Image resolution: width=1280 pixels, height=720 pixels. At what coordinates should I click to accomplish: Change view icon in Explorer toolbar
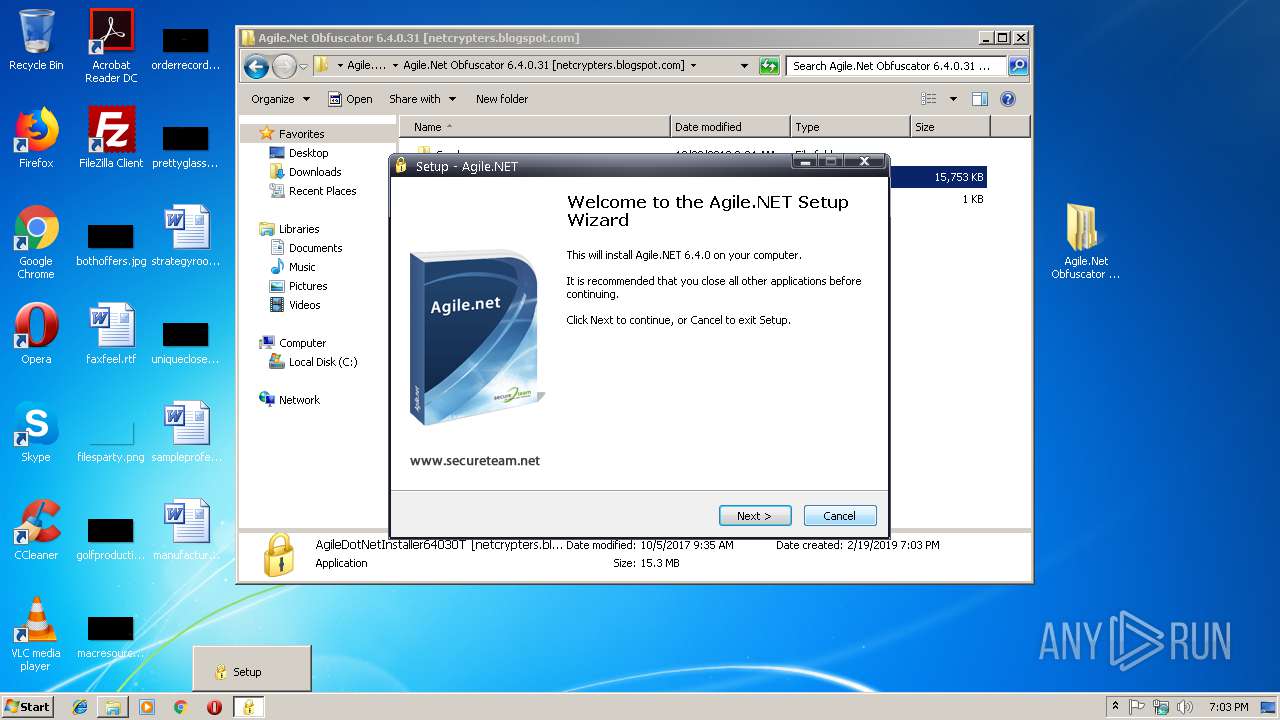coord(929,99)
